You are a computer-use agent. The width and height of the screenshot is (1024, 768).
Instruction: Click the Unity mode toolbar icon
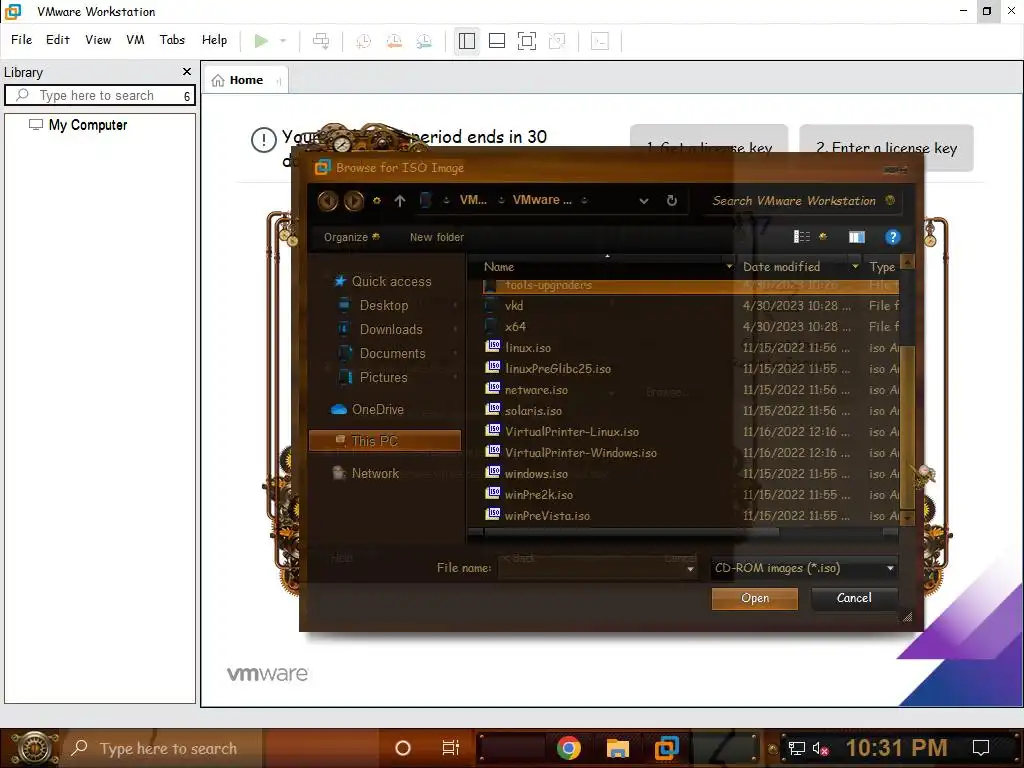click(557, 41)
